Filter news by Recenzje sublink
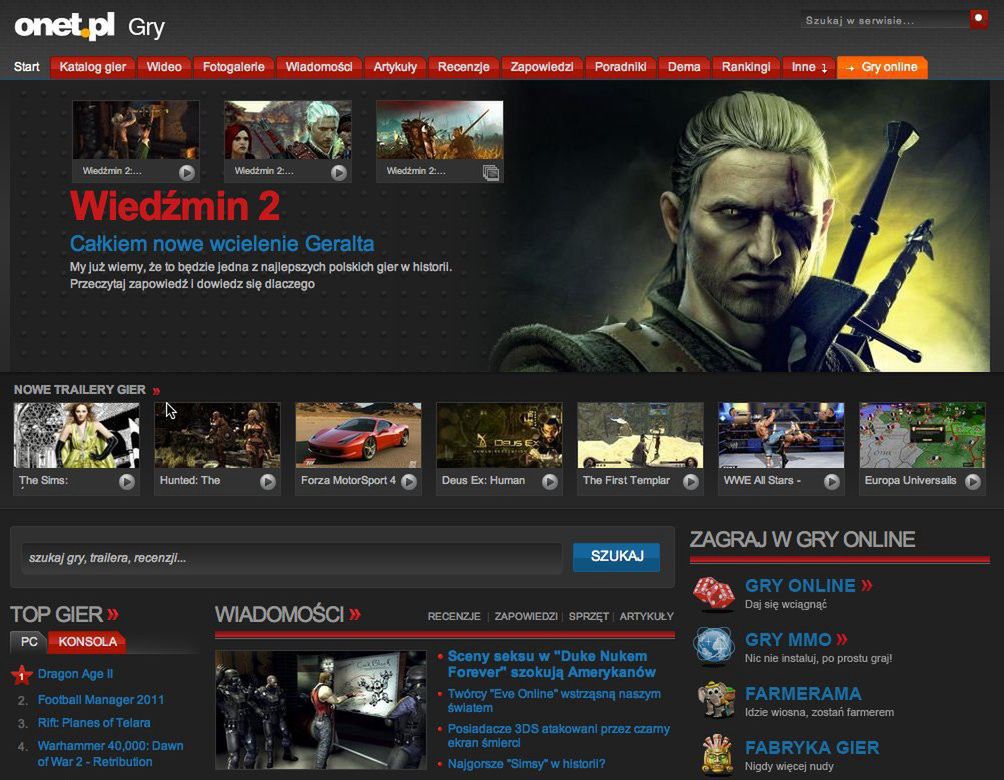1004x780 pixels. [x=454, y=616]
